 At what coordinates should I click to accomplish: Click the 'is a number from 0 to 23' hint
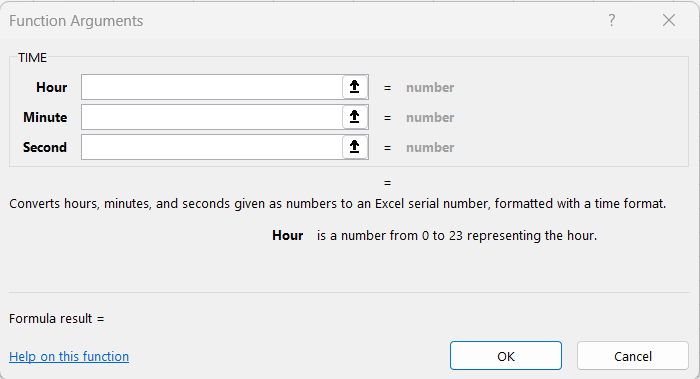coord(457,235)
